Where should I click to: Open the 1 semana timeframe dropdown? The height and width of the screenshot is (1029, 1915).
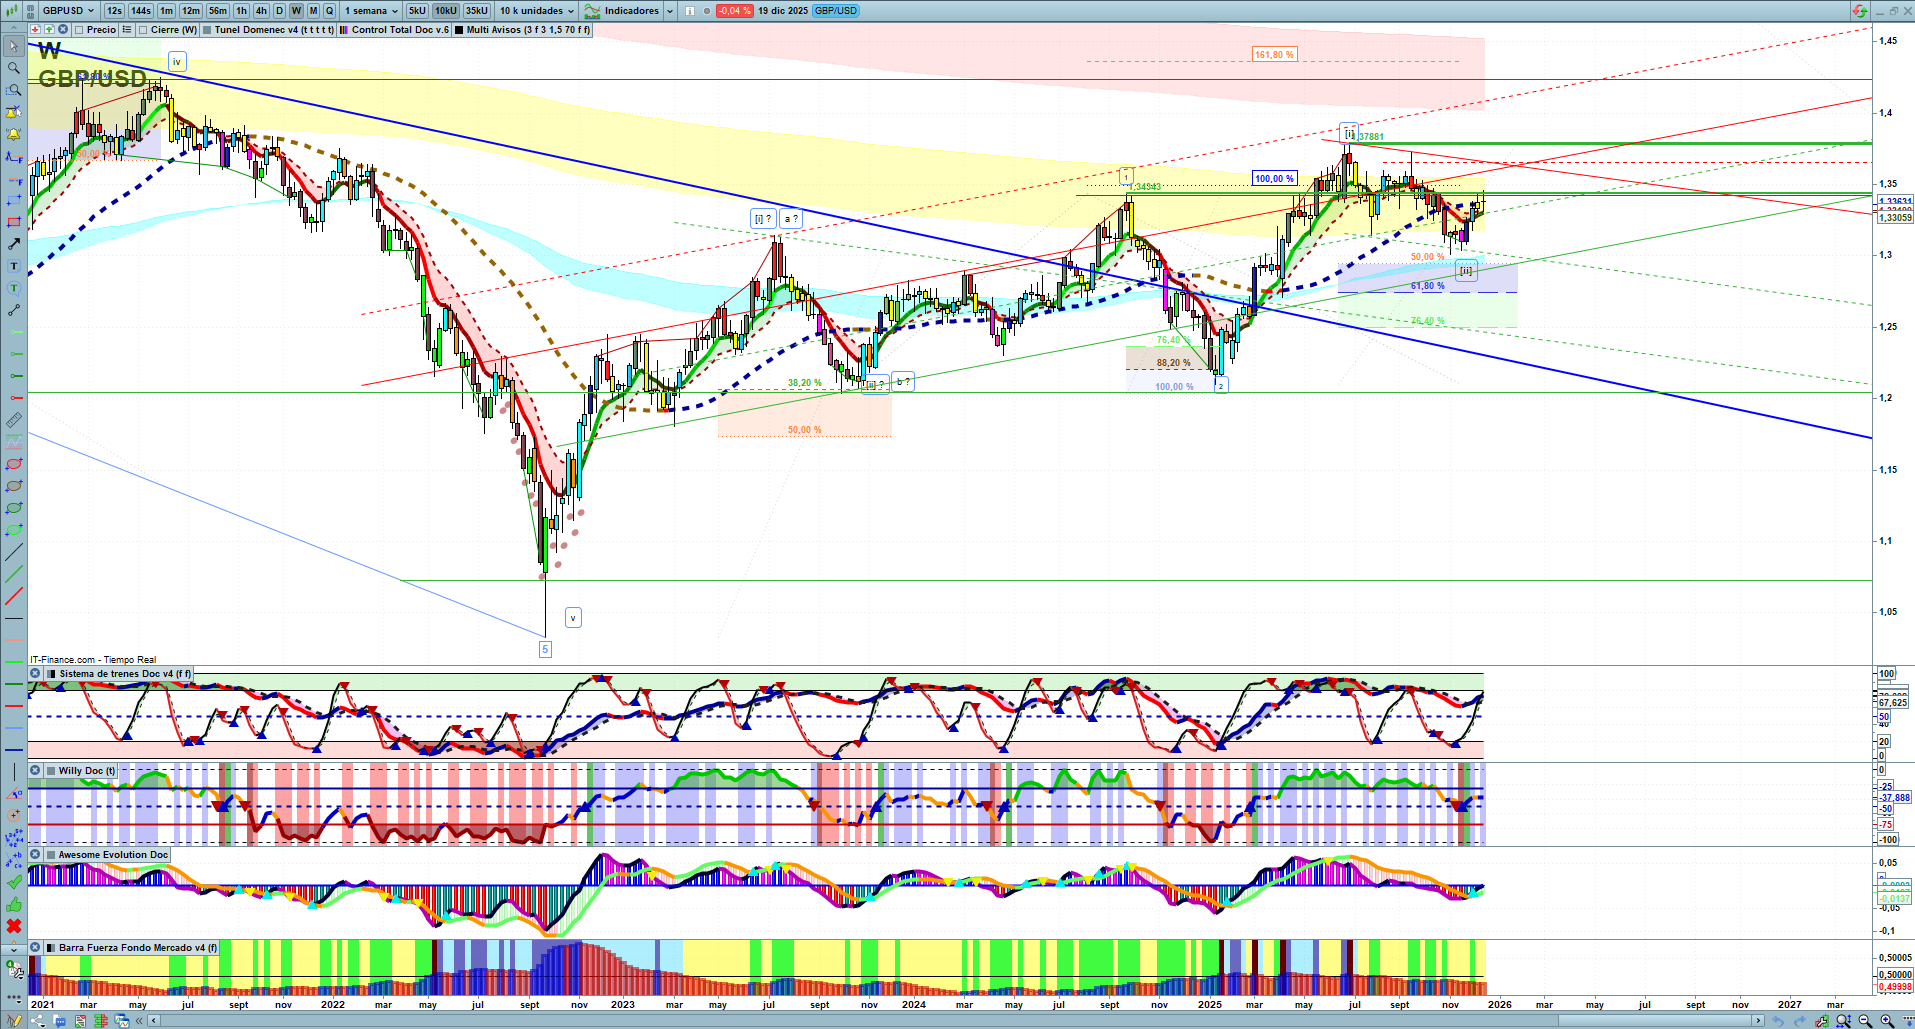pyautogui.click(x=371, y=11)
